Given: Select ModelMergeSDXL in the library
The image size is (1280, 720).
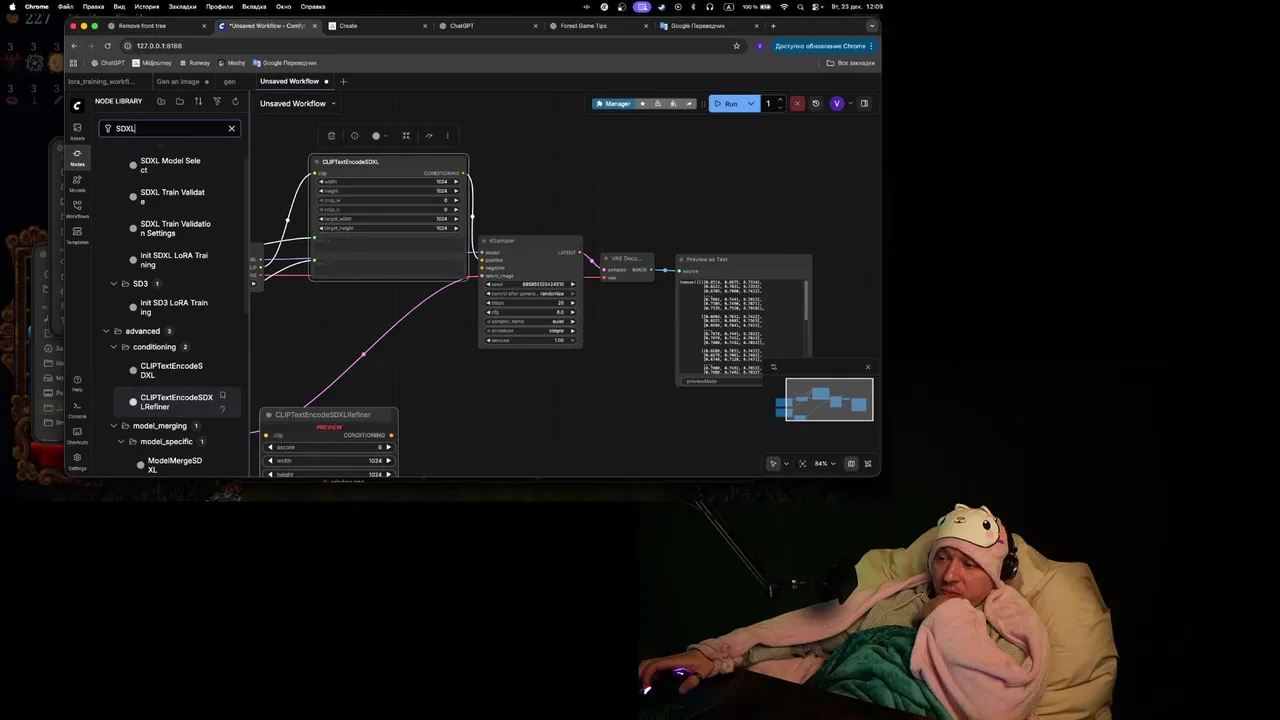Looking at the screenshot, I should [175, 465].
